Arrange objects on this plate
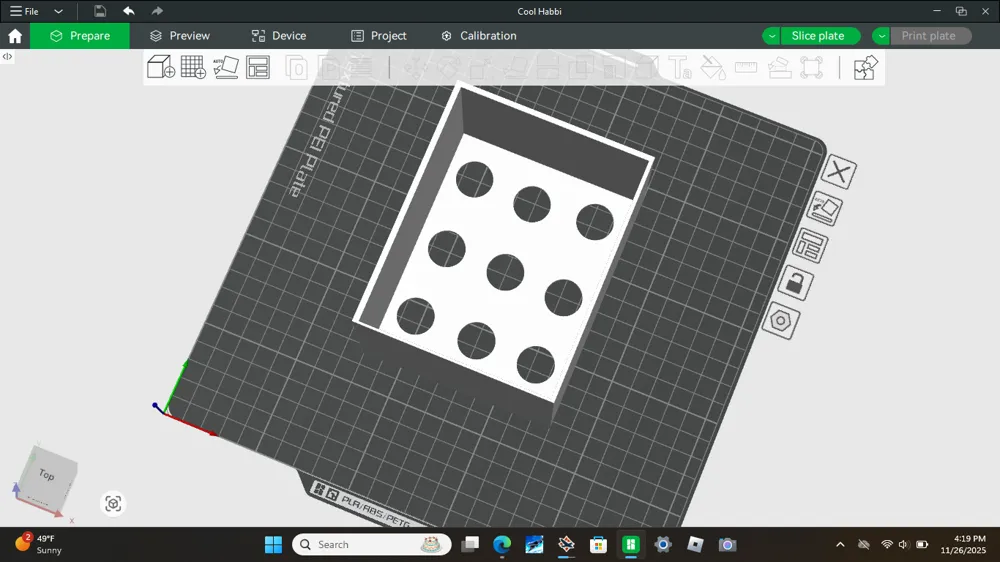1000x562 pixels. [x=810, y=246]
